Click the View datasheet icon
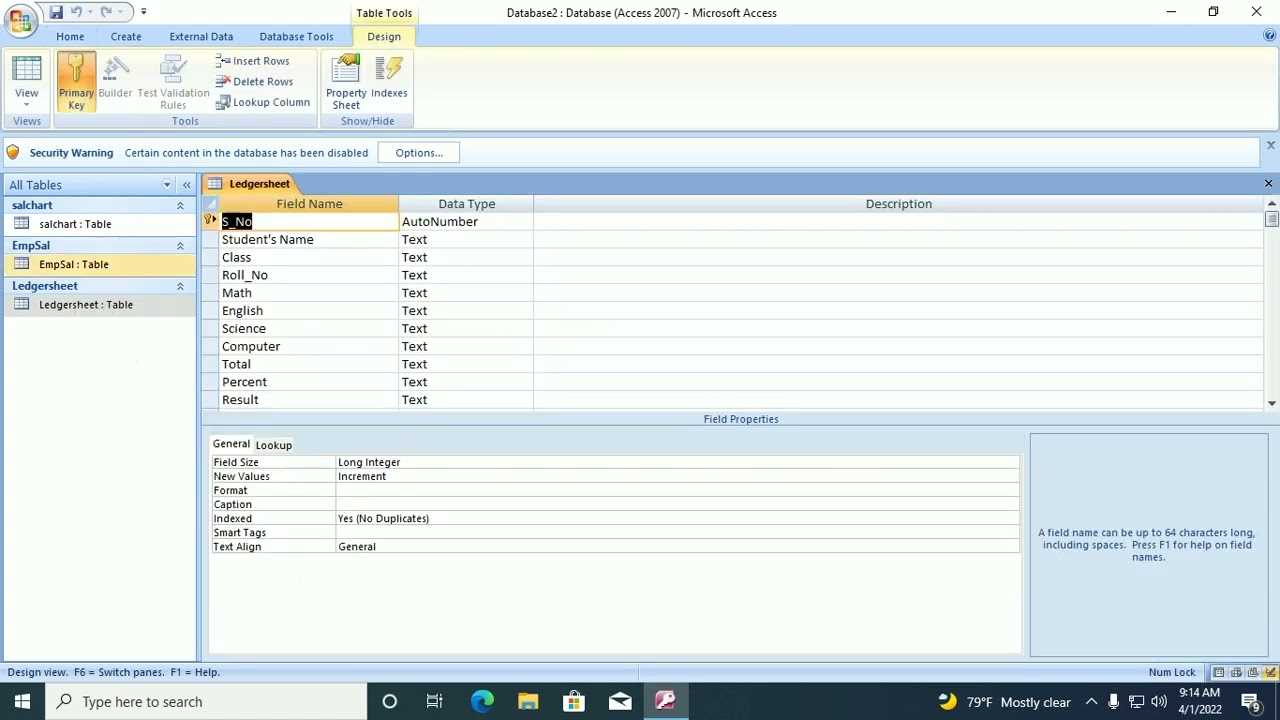 (27, 70)
